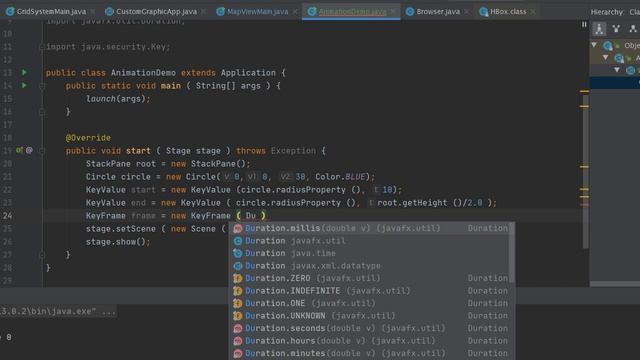Click the main method closing fold marker on line 16
The height and width of the screenshot is (360, 640).
42,111
